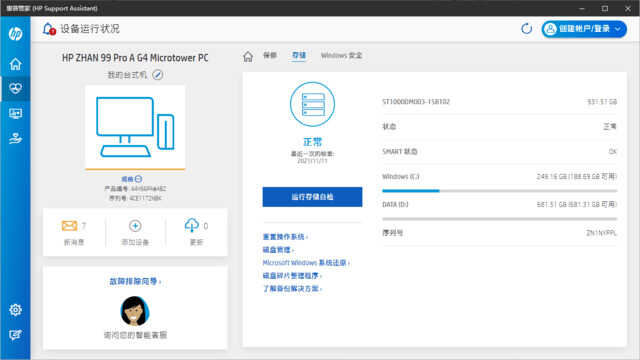
Task: Click the Windows (C:) usage bar
Action: click(500, 191)
